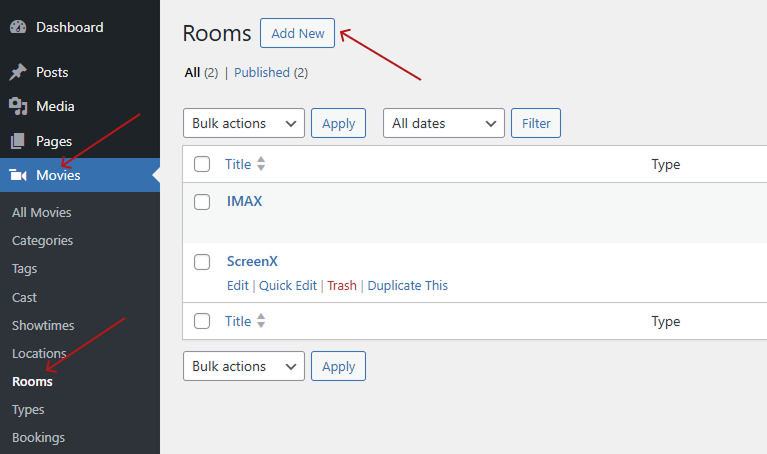Click the Movies camera icon
The height and width of the screenshot is (454, 767).
coord(18,176)
